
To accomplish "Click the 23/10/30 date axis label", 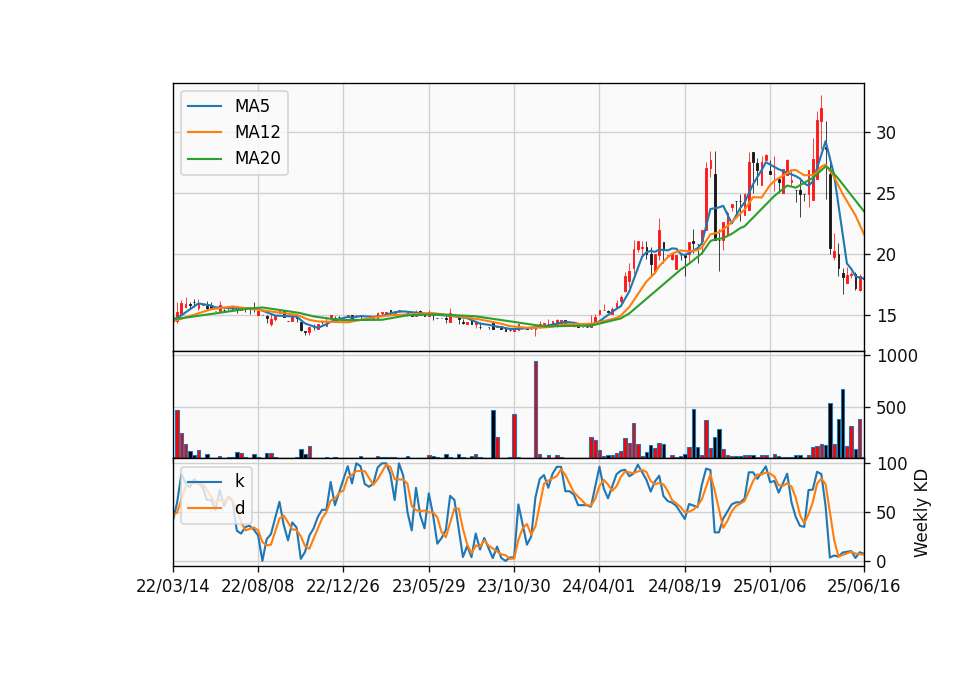I will (514, 586).
